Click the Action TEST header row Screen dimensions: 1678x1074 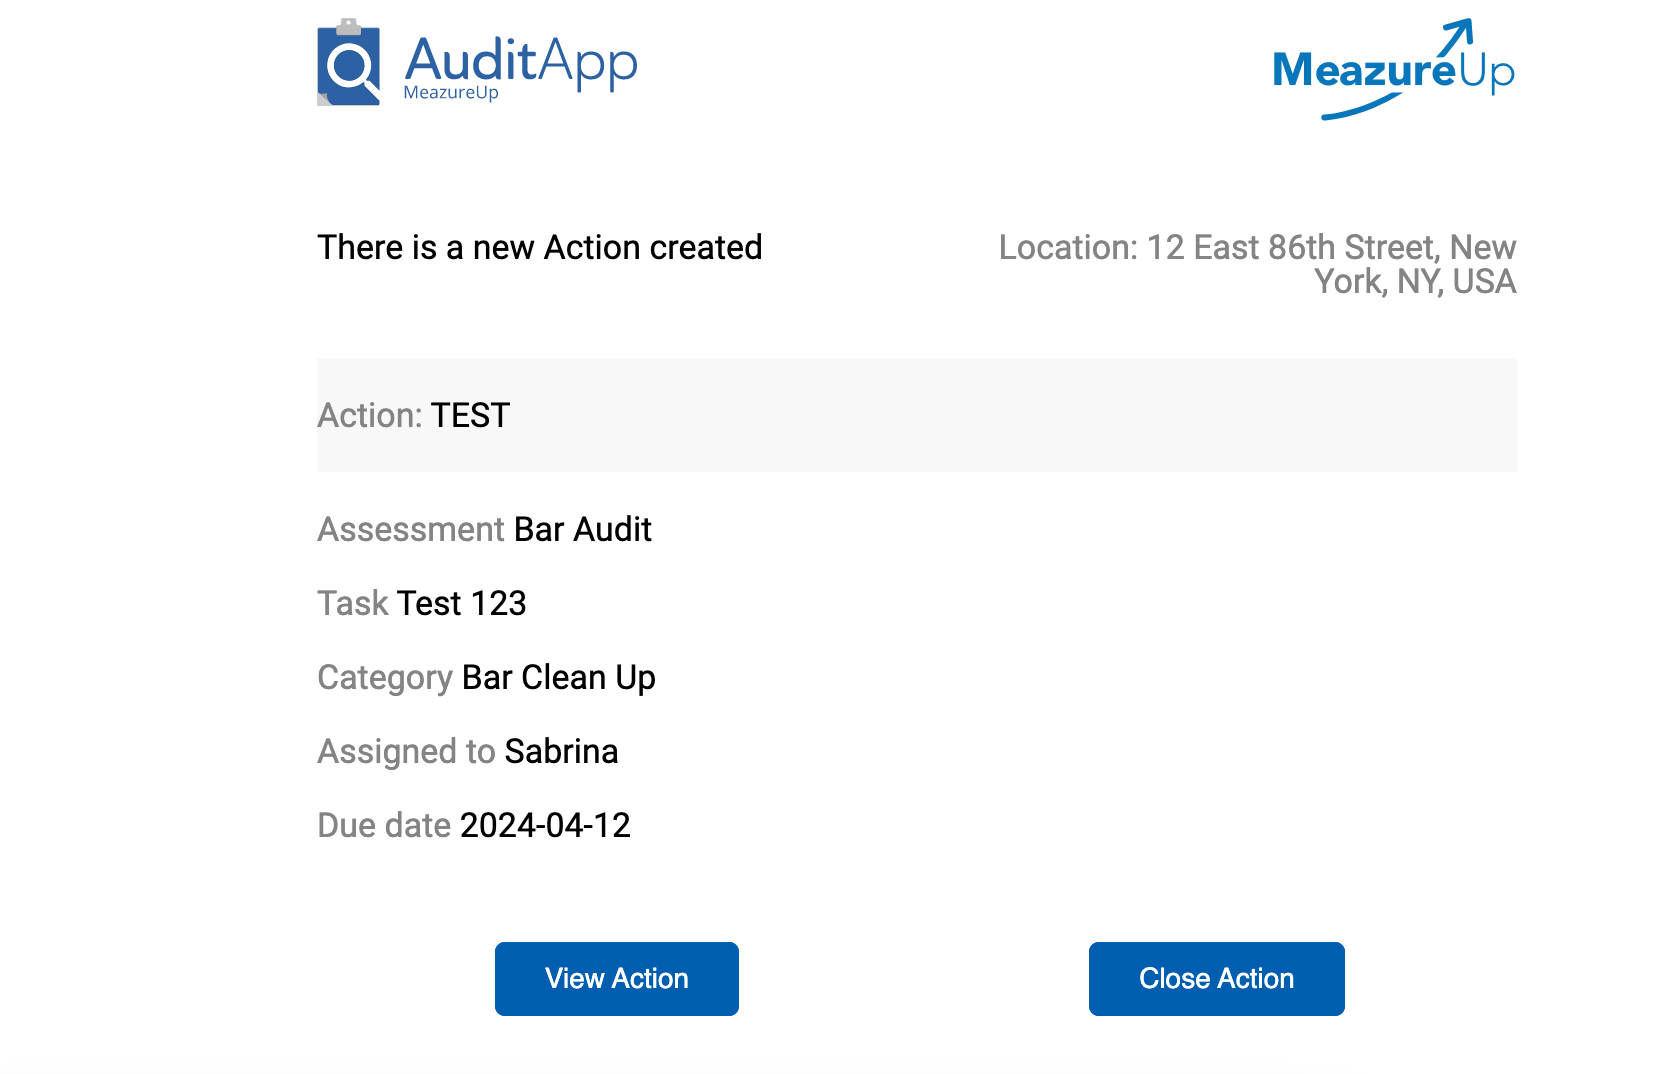pyautogui.click(x=917, y=415)
